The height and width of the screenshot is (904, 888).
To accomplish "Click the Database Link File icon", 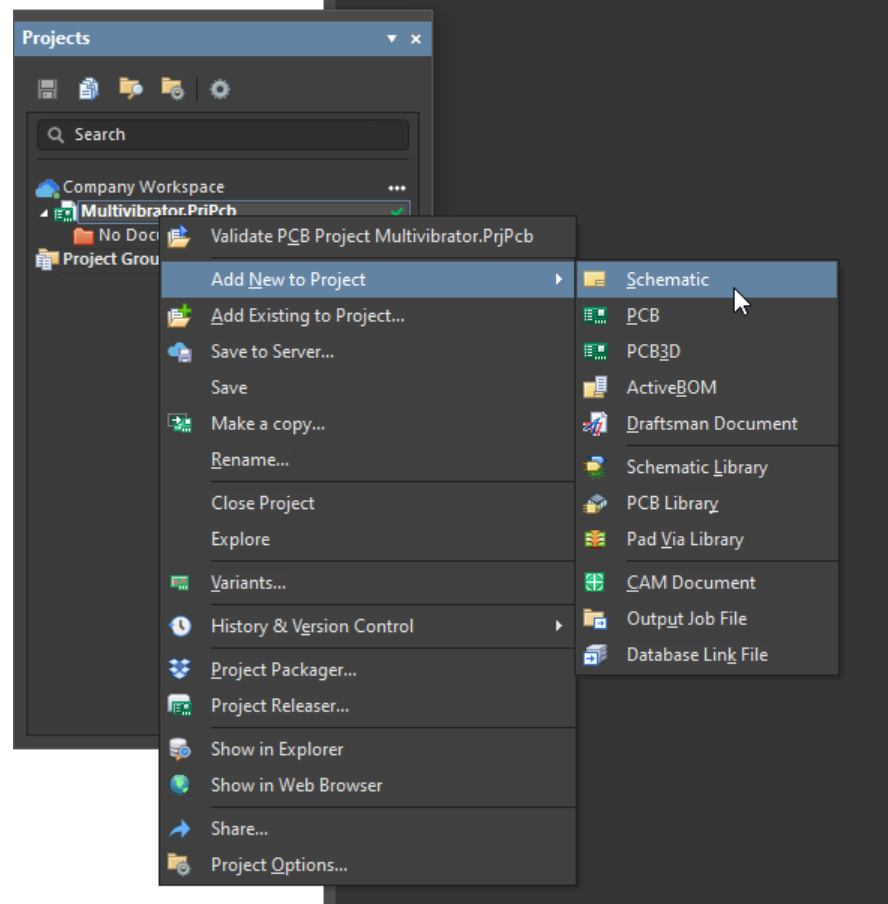I will point(595,655).
